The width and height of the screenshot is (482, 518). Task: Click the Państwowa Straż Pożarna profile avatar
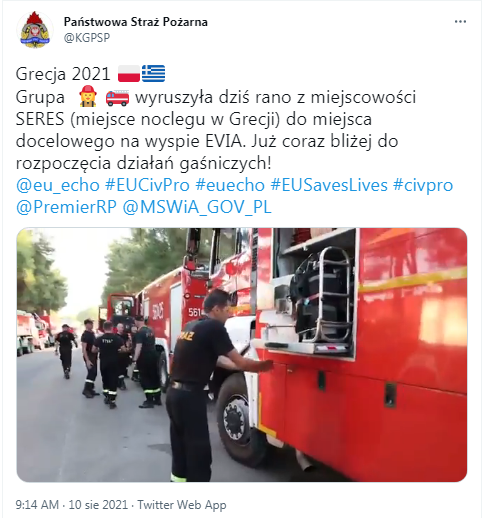point(35,30)
